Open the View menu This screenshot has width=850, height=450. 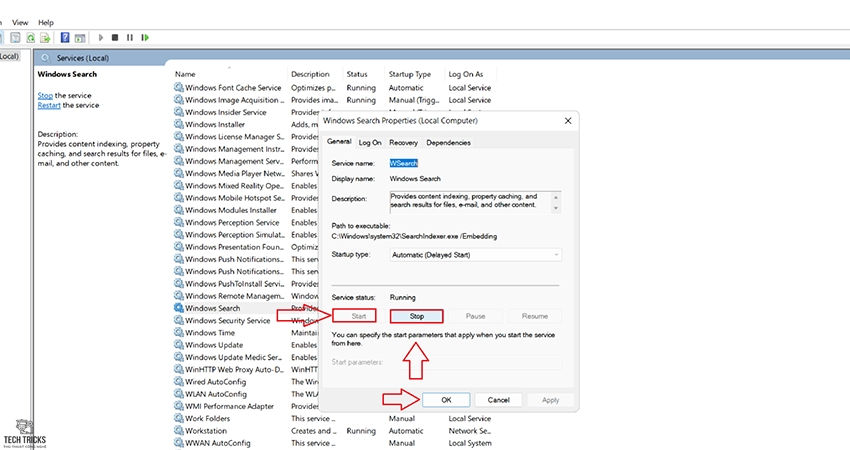pos(20,22)
